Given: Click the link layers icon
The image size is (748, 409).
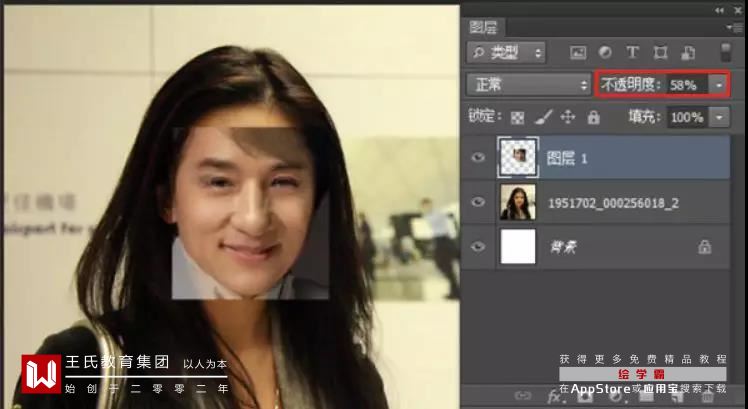Looking at the screenshot, I should (523, 396).
